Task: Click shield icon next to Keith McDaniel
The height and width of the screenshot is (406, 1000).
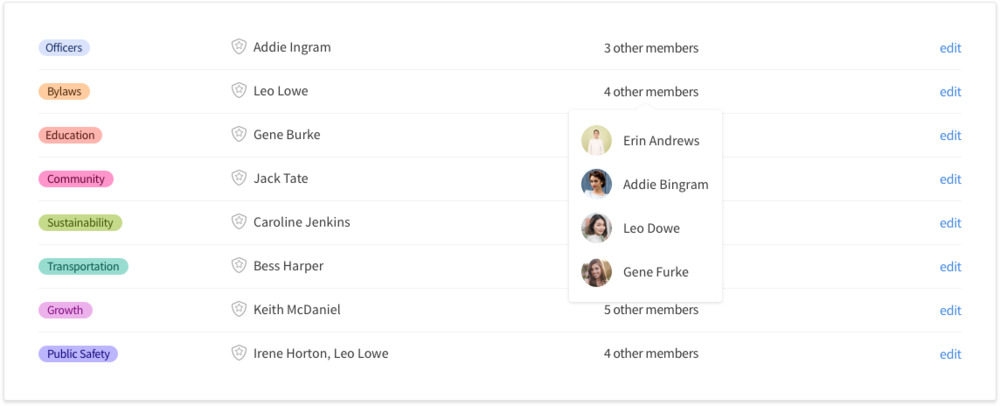Action: (x=238, y=310)
